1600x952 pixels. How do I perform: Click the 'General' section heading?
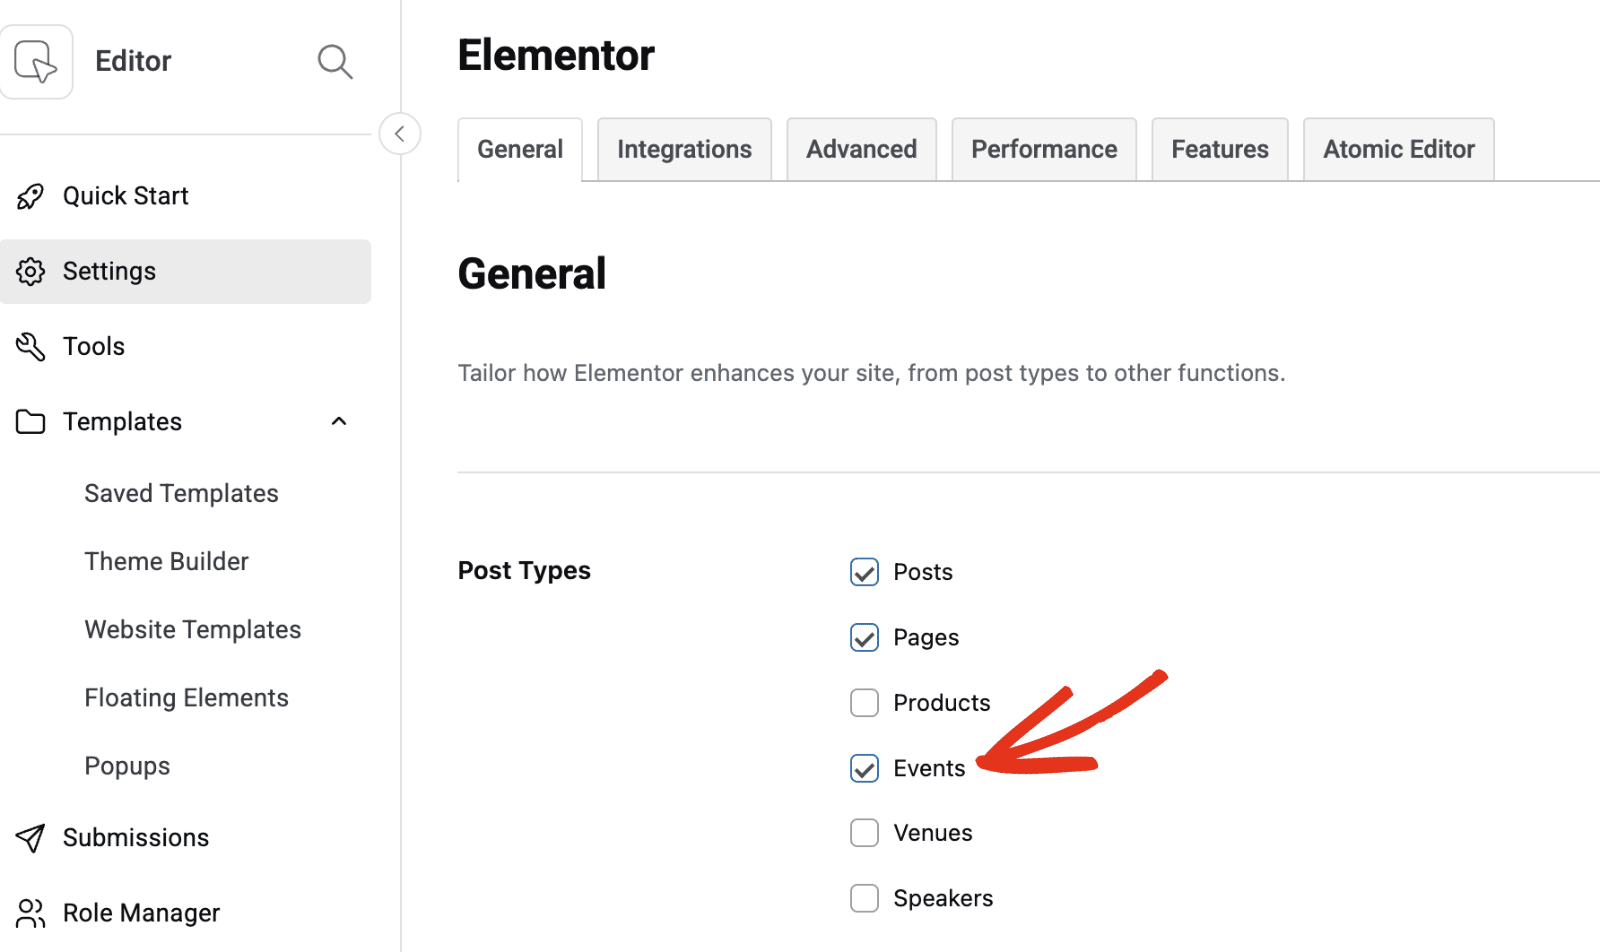coord(532,274)
